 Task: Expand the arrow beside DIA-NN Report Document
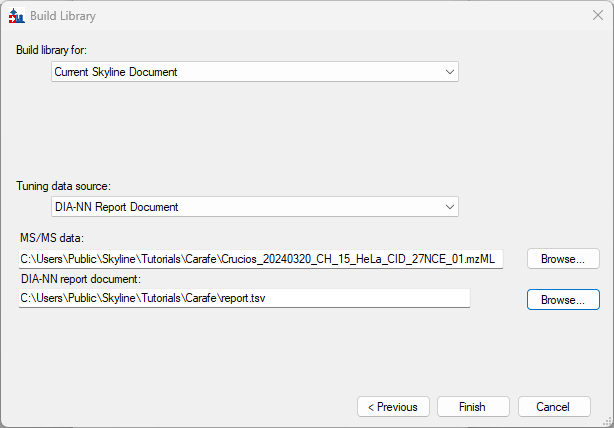click(x=449, y=207)
